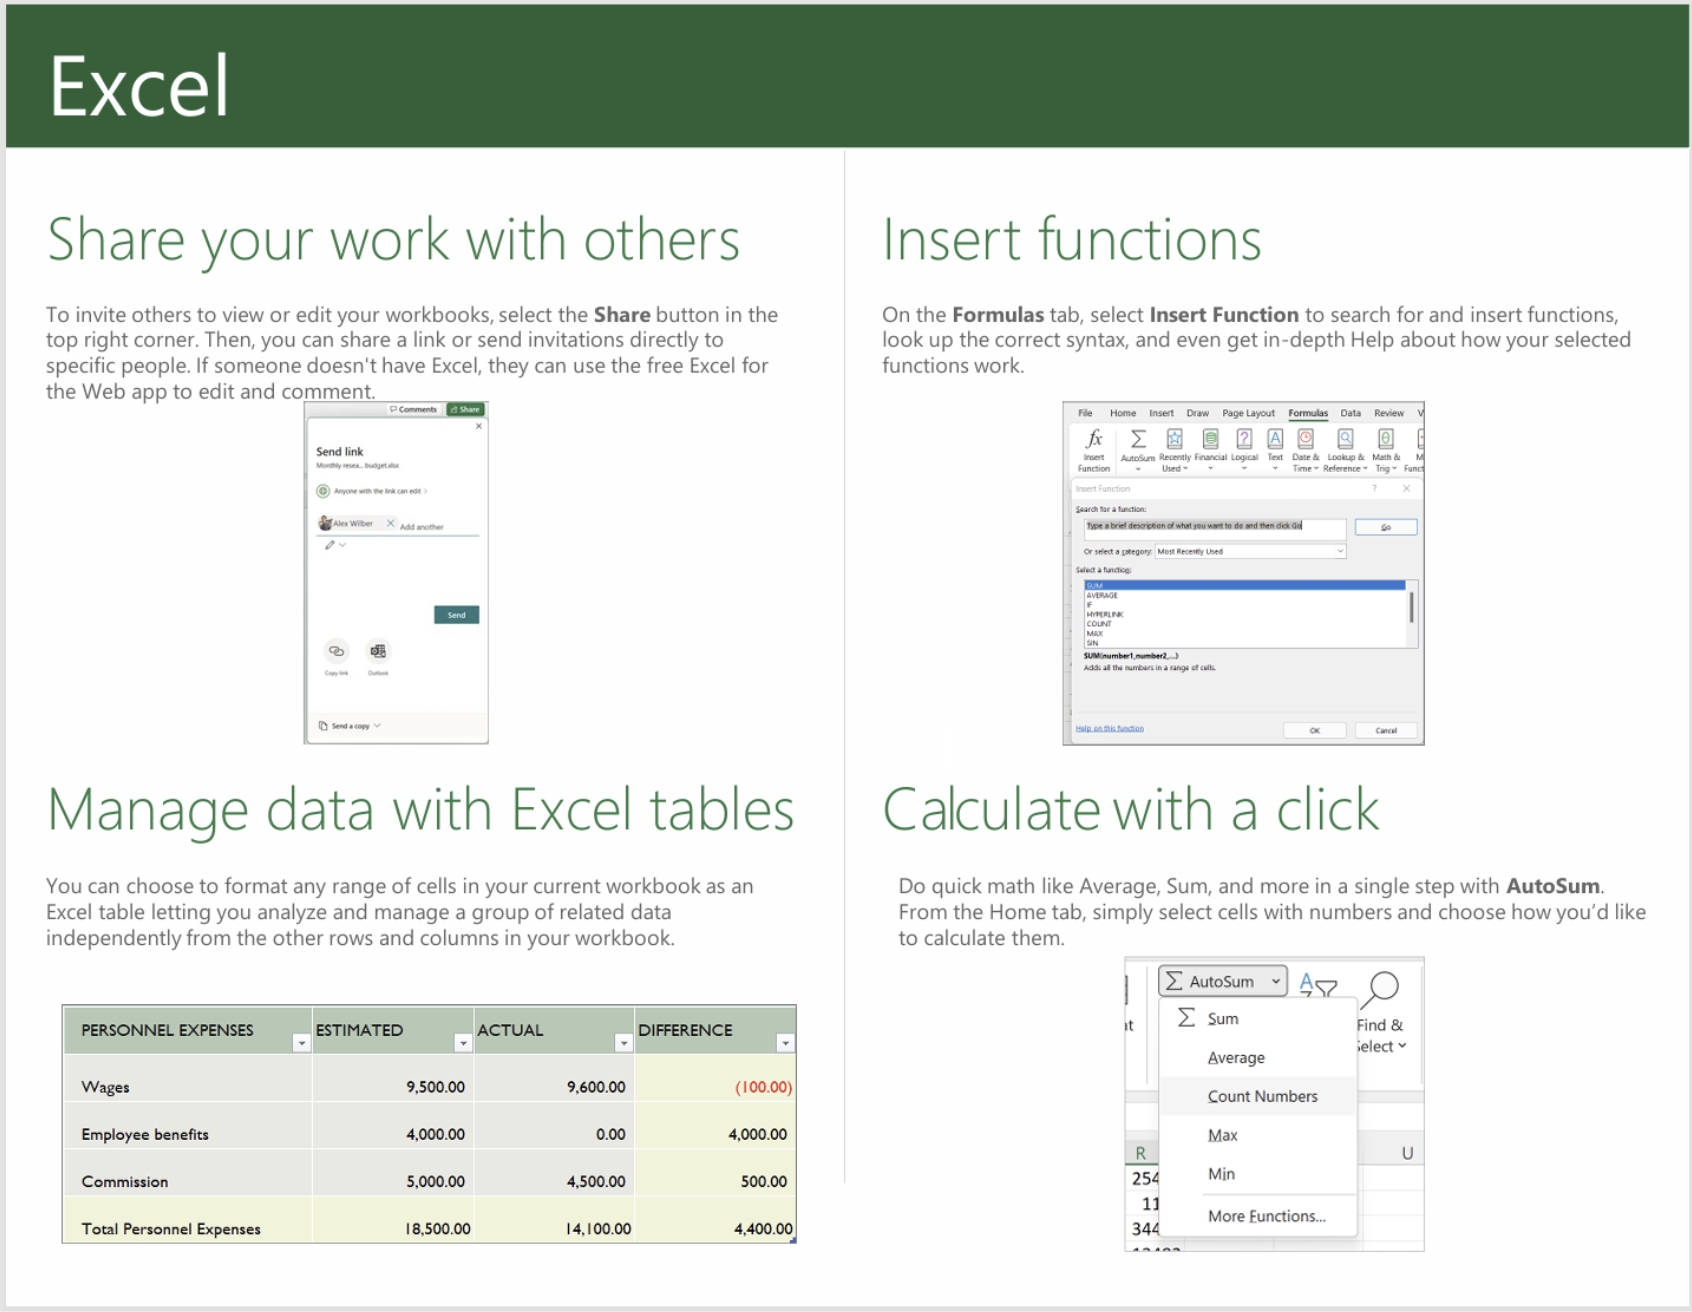This screenshot has width=1692, height=1312.
Task: Click the Date & Time clock icon
Action: click(1305, 440)
